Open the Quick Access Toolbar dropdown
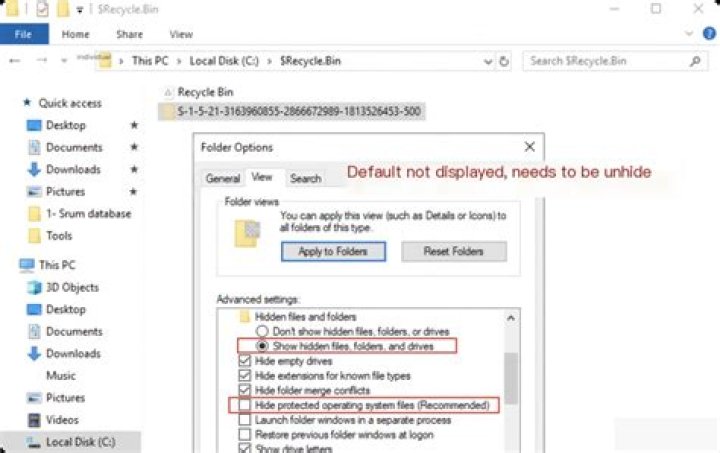Viewport: 720px width, 453px height. [x=79, y=9]
